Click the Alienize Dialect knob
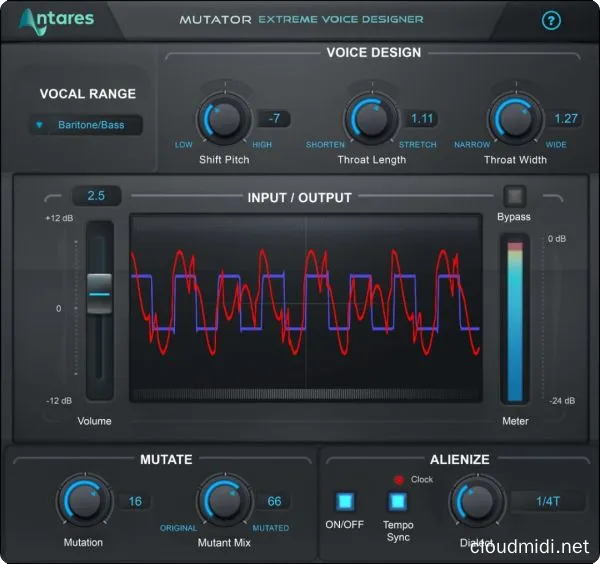The height and width of the screenshot is (564, 600). (x=478, y=501)
